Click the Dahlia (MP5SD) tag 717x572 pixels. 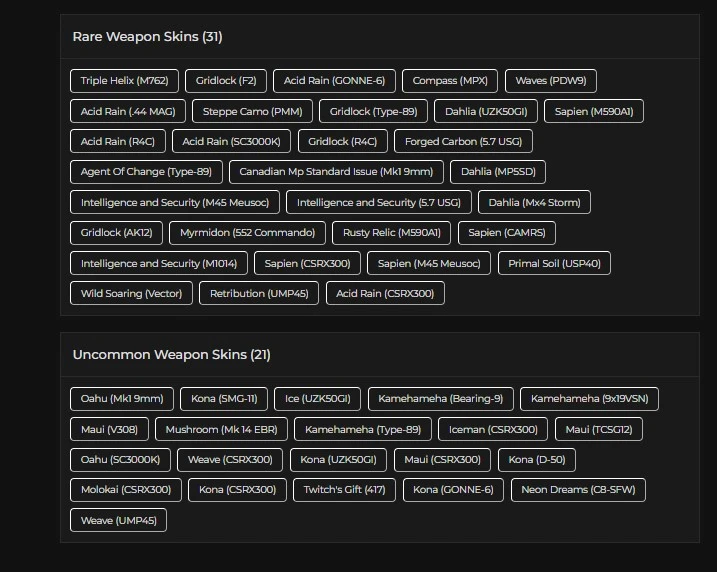[498, 172]
